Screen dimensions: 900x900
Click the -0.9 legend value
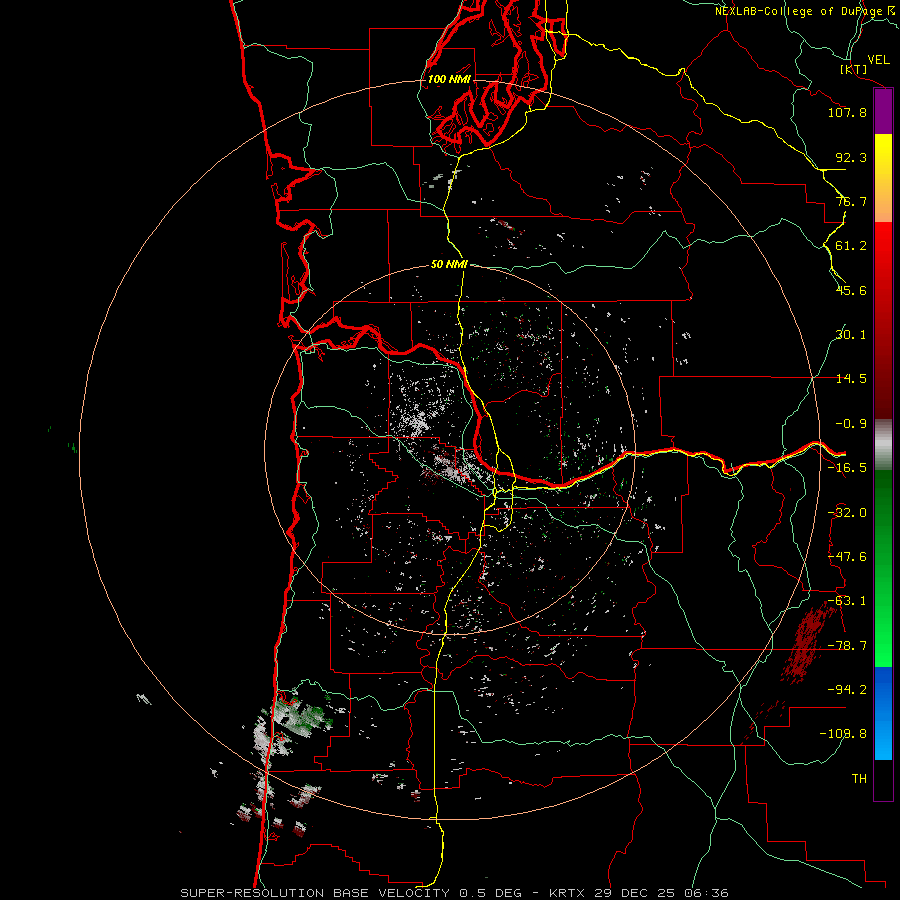tap(851, 424)
